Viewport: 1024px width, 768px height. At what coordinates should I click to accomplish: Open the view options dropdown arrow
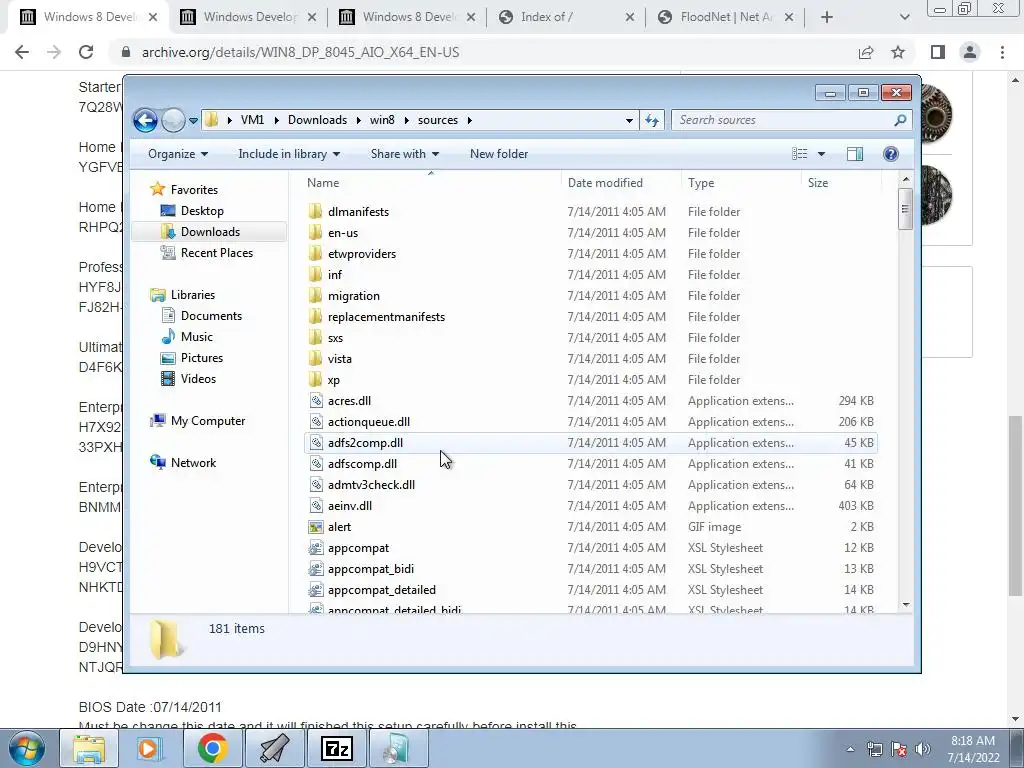coord(822,154)
